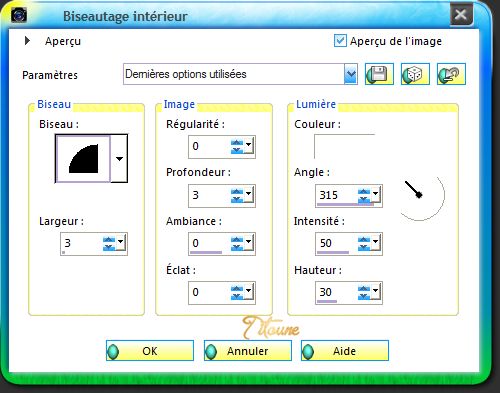
Task: Click the Intensité value field
Action: tap(336, 243)
